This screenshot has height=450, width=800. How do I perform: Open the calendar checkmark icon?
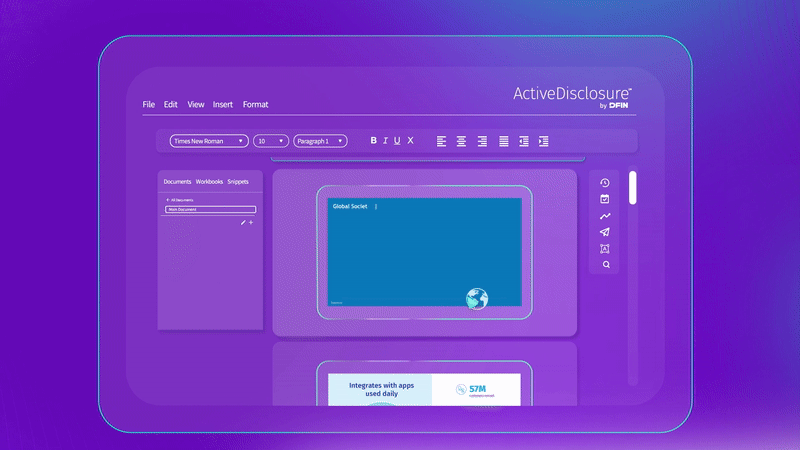605,199
